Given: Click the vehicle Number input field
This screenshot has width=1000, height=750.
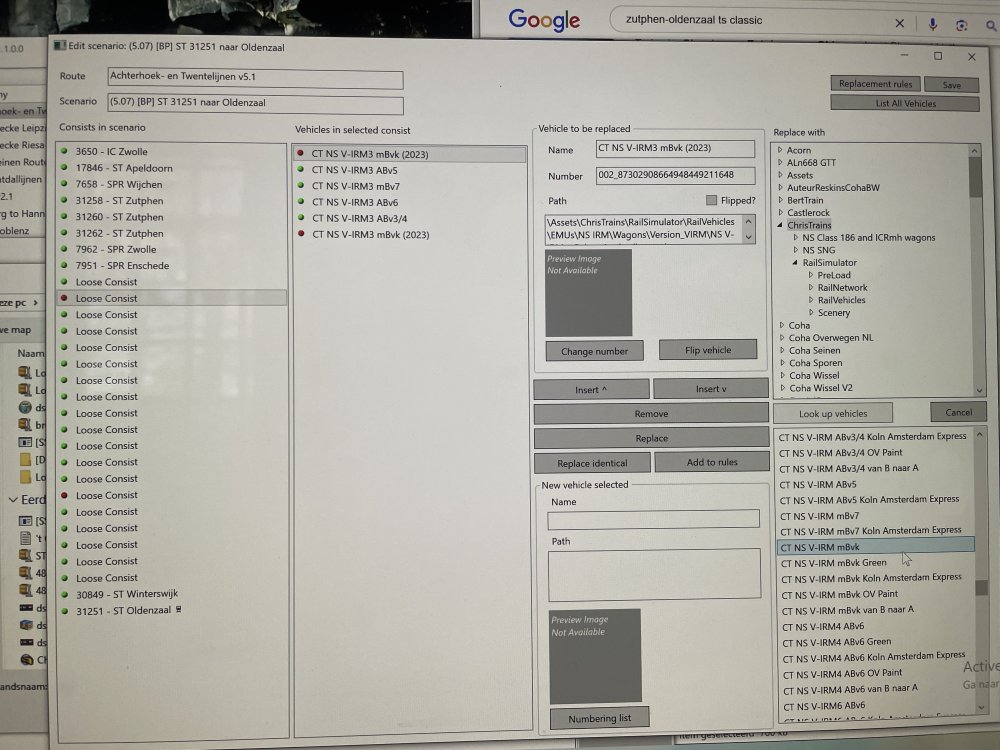Looking at the screenshot, I should point(675,175).
